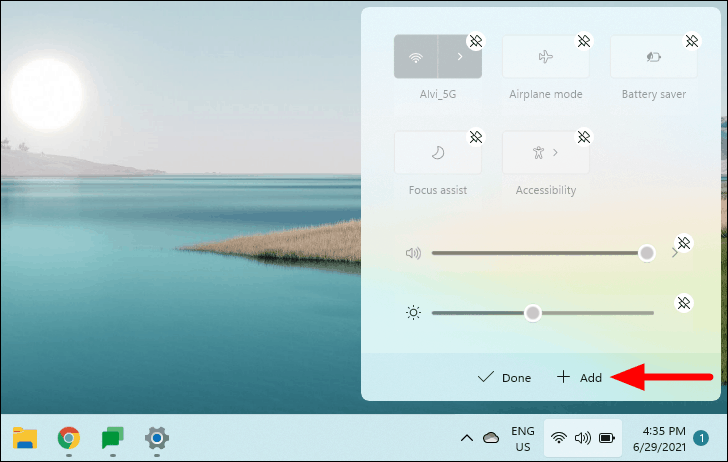The width and height of the screenshot is (728, 462).
Task: Unpin the Accessibility tile
Action: pyautogui.click(x=584, y=137)
